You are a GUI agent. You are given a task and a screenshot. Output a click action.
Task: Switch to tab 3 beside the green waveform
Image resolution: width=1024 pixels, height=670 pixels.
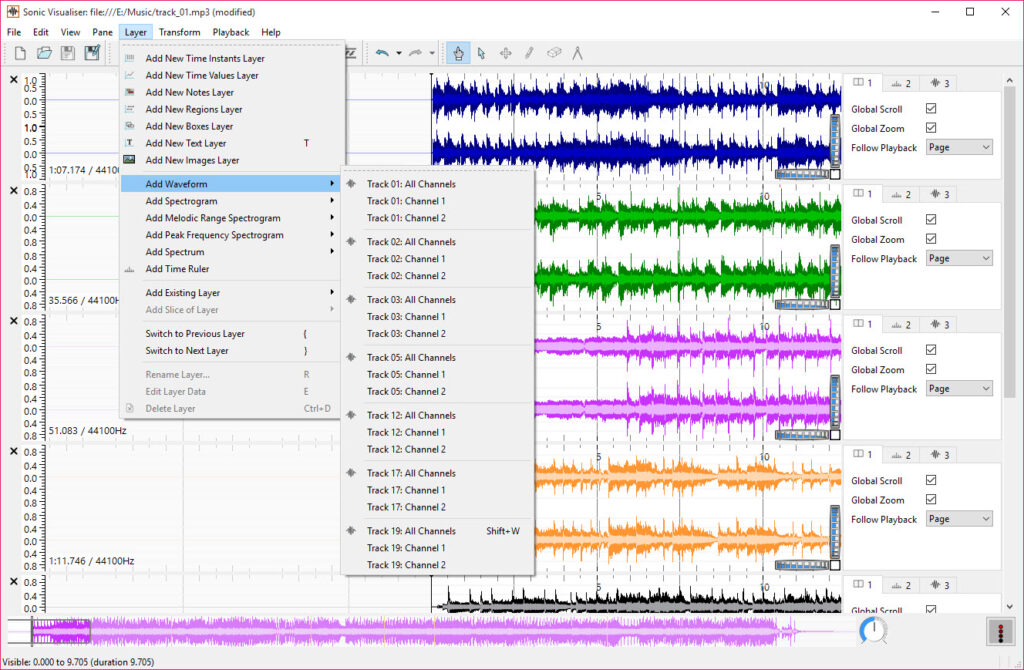[940, 195]
